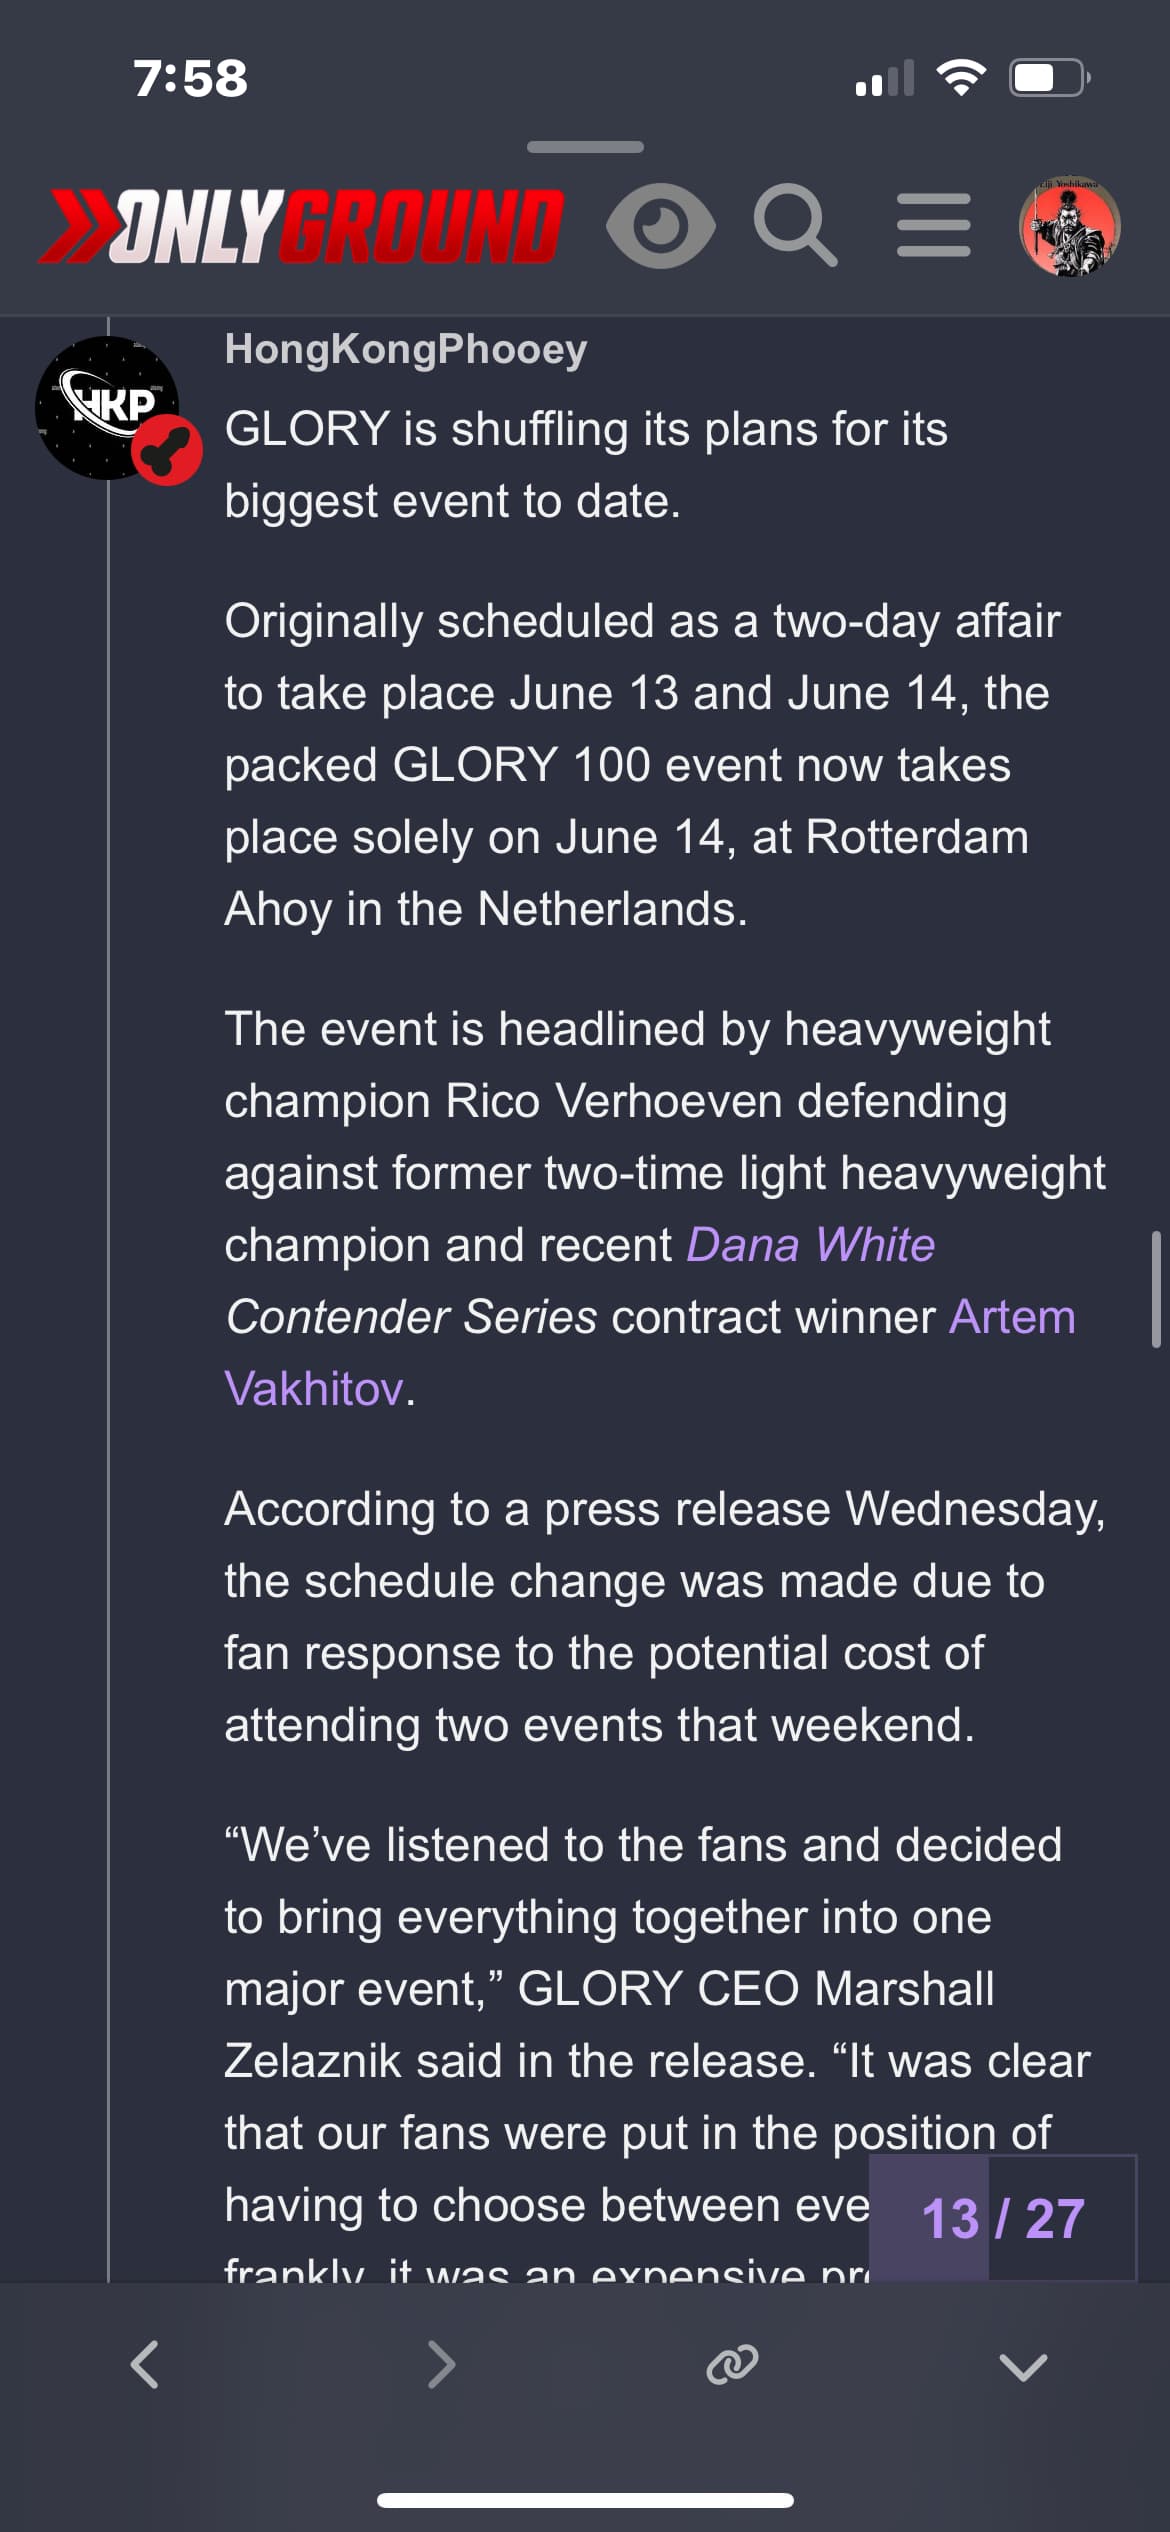
Task: Toggle the eye visibility icon in header
Action: click(660, 226)
